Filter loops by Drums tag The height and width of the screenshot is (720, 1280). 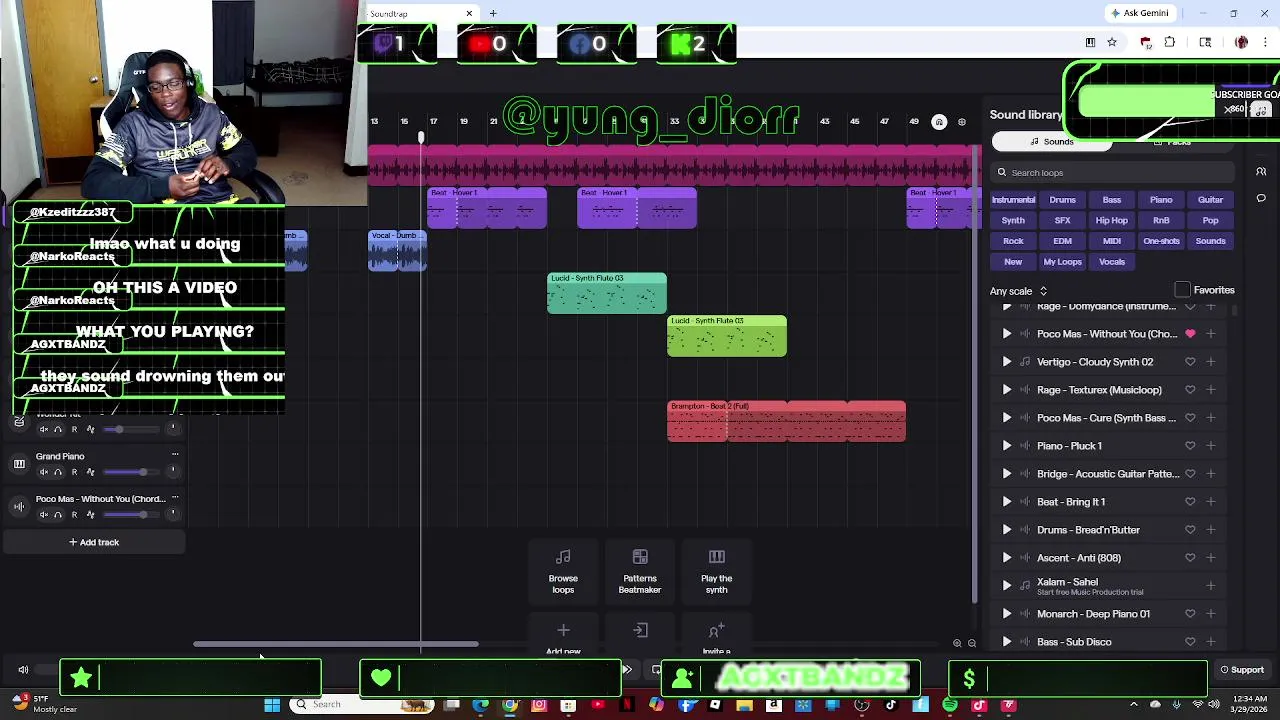click(x=1062, y=200)
